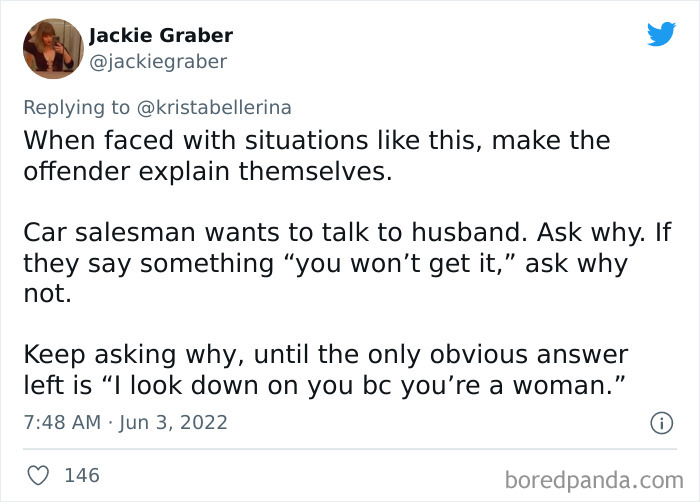Viewport: 700px width, 502px height.
Task: Click the 7:48 AM timestamp
Action: tap(62, 422)
